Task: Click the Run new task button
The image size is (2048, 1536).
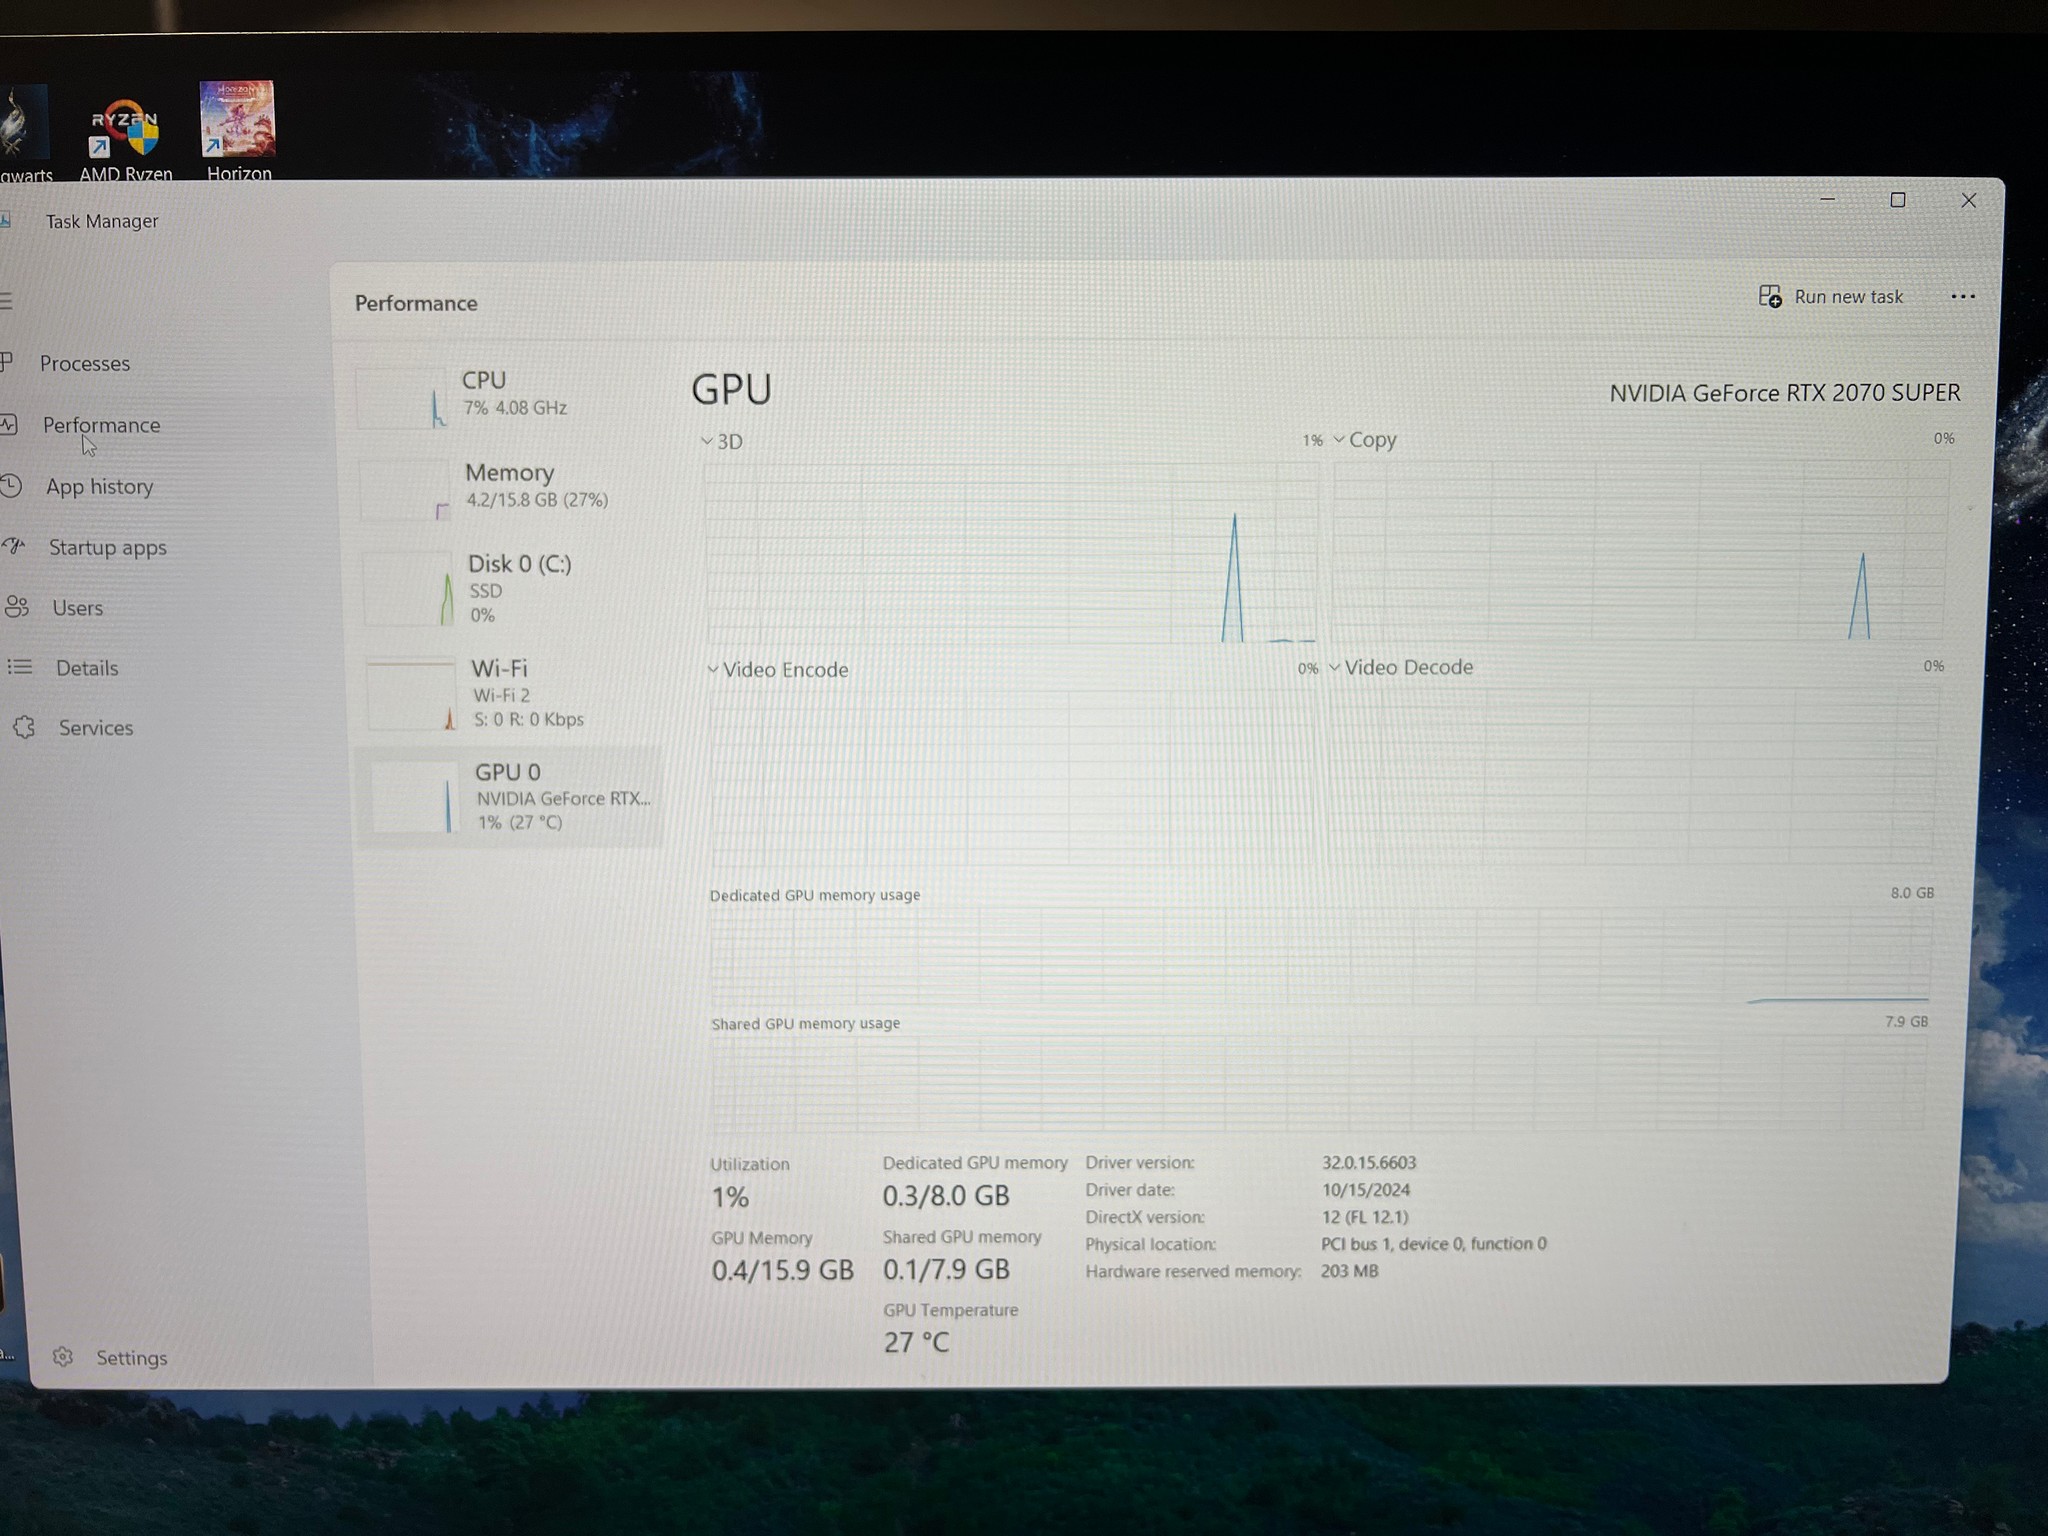Action: click(1832, 296)
